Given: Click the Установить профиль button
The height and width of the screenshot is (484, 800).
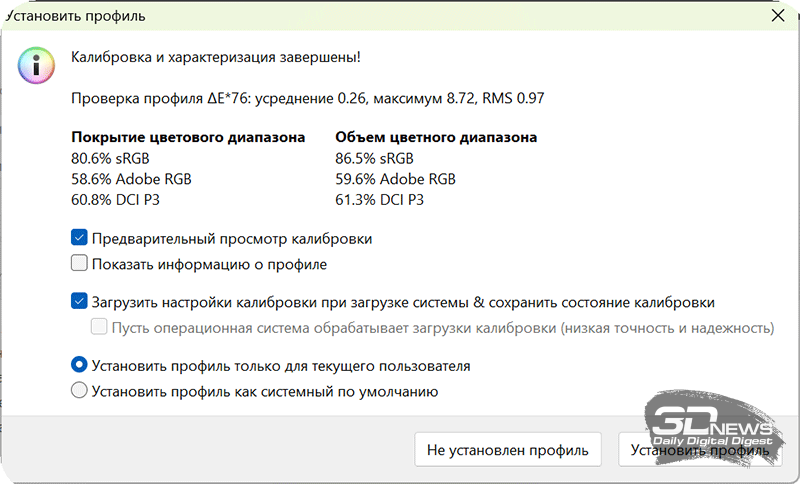Looking at the screenshot, I should click(x=699, y=450).
